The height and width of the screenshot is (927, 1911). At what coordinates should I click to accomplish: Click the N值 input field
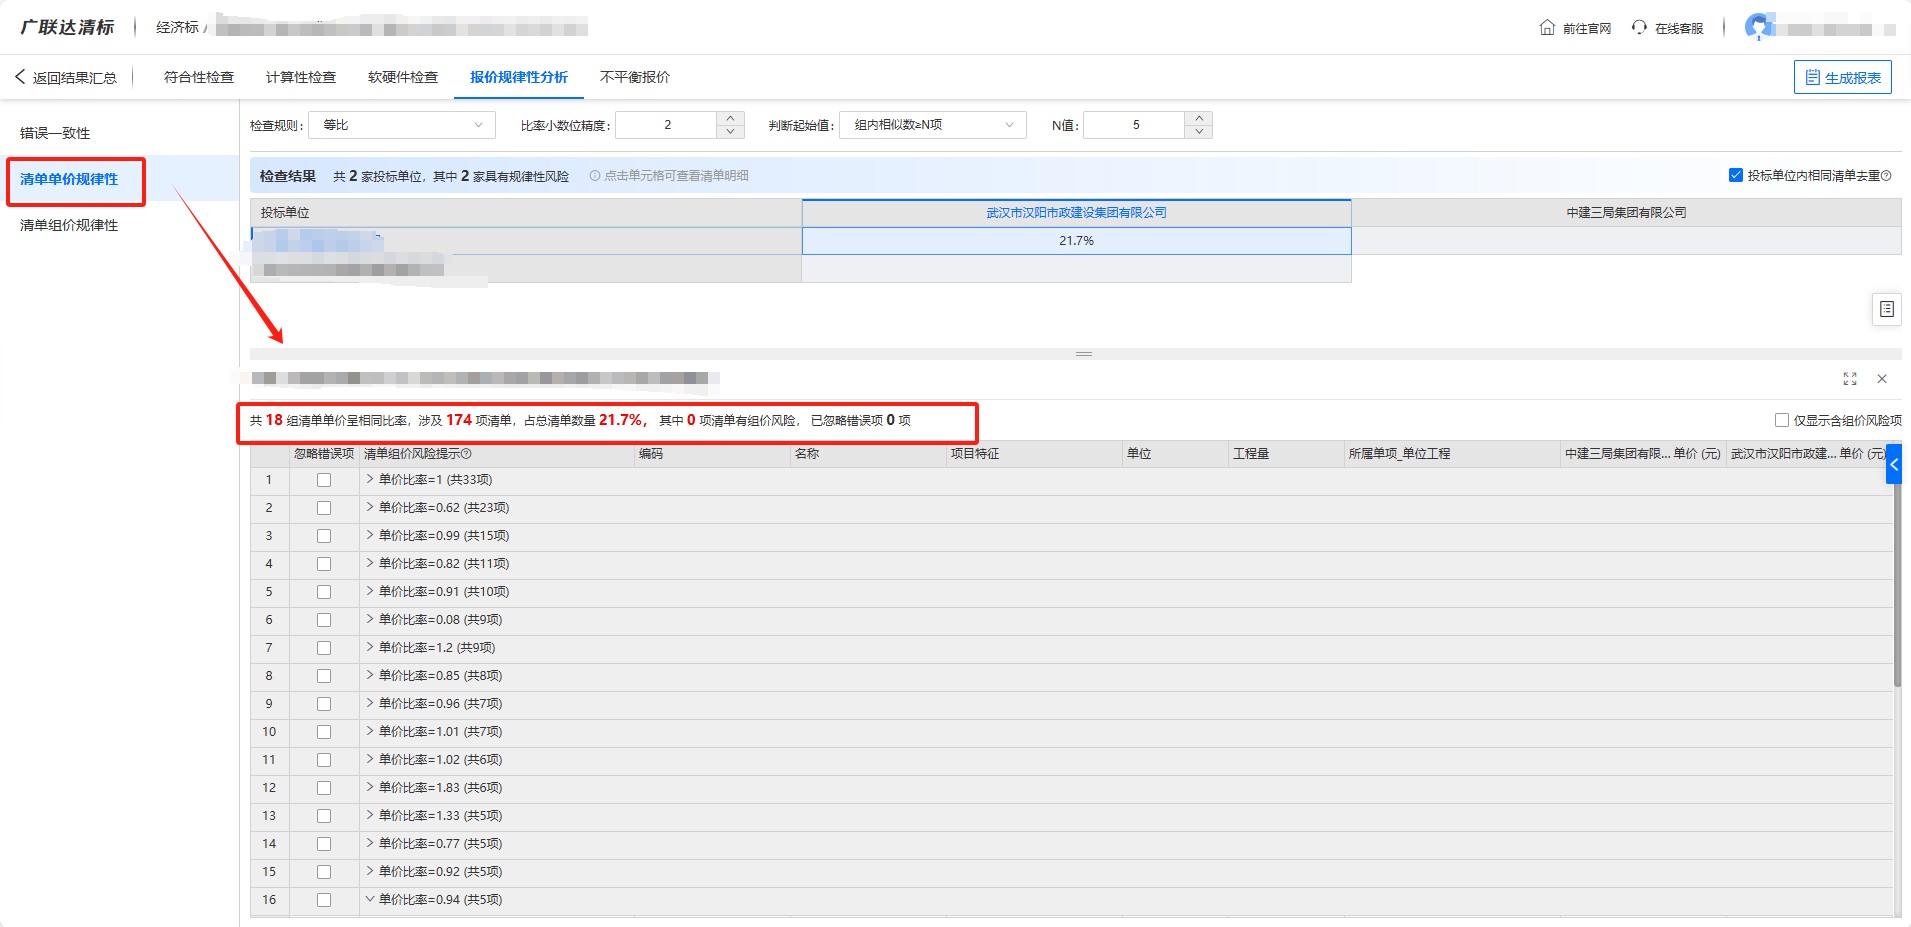pos(1135,125)
